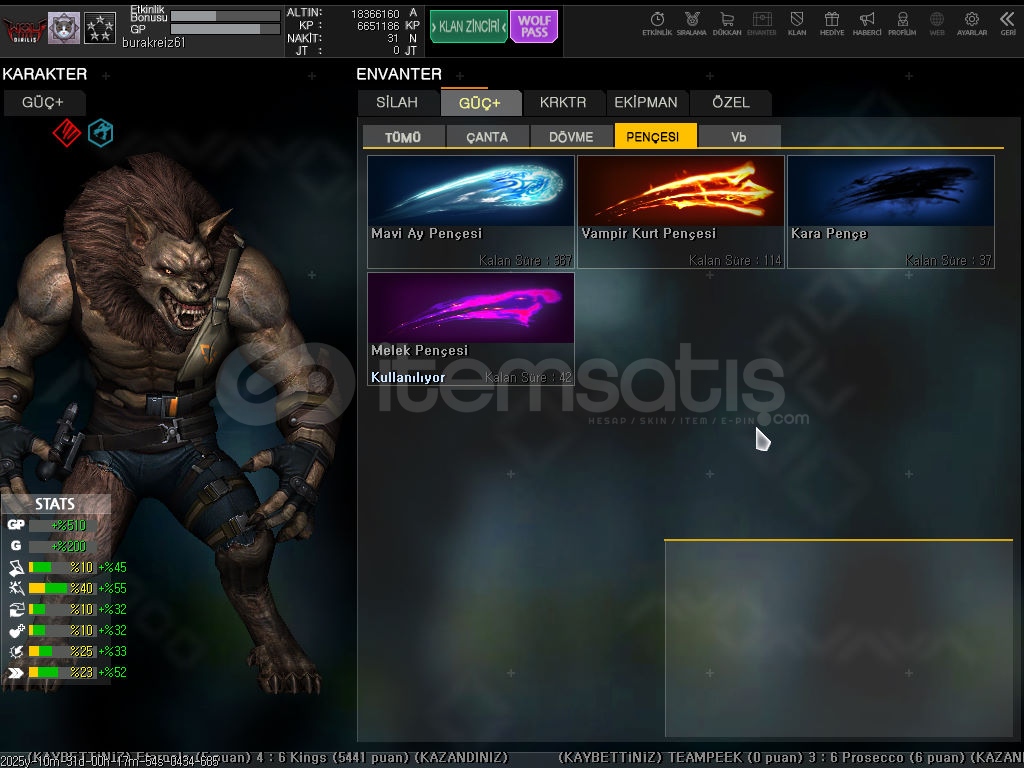The image size is (1024, 768).
Task: Click the GP progress bar in header
Action: [225, 29]
